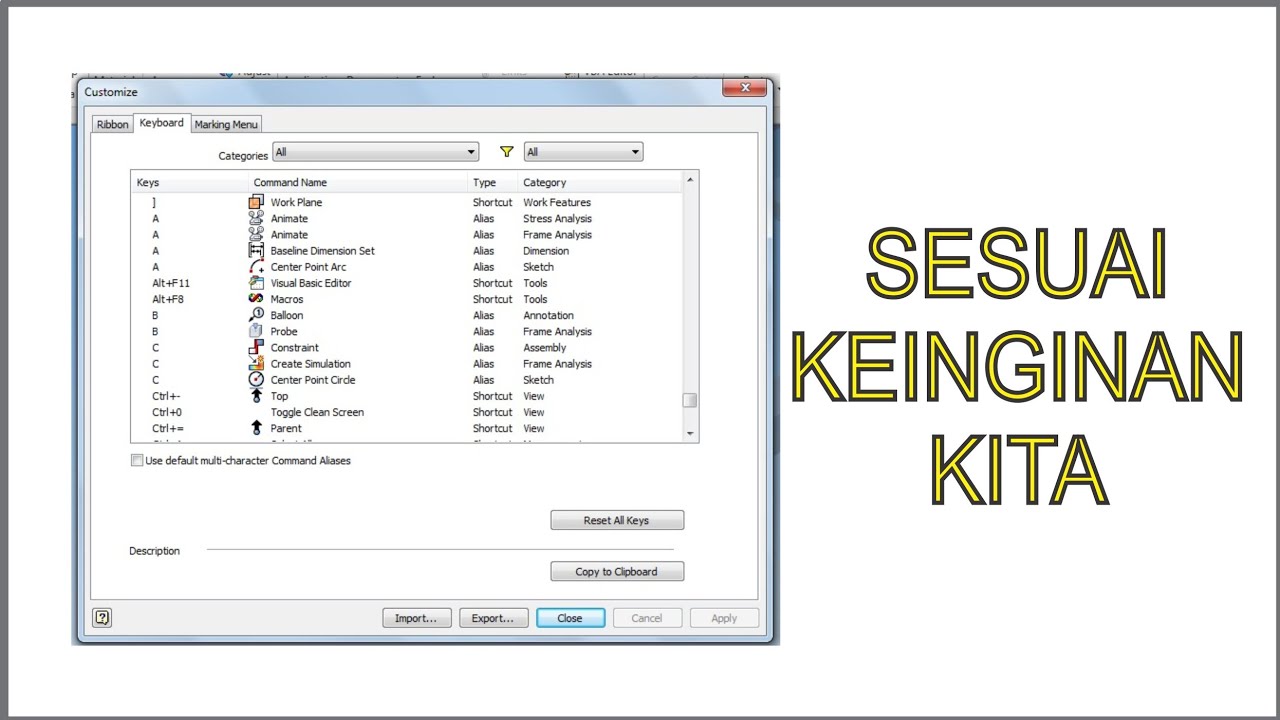Close the Customize dialog with red X
The height and width of the screenshot is (720, 1280).
pos(744,88)
